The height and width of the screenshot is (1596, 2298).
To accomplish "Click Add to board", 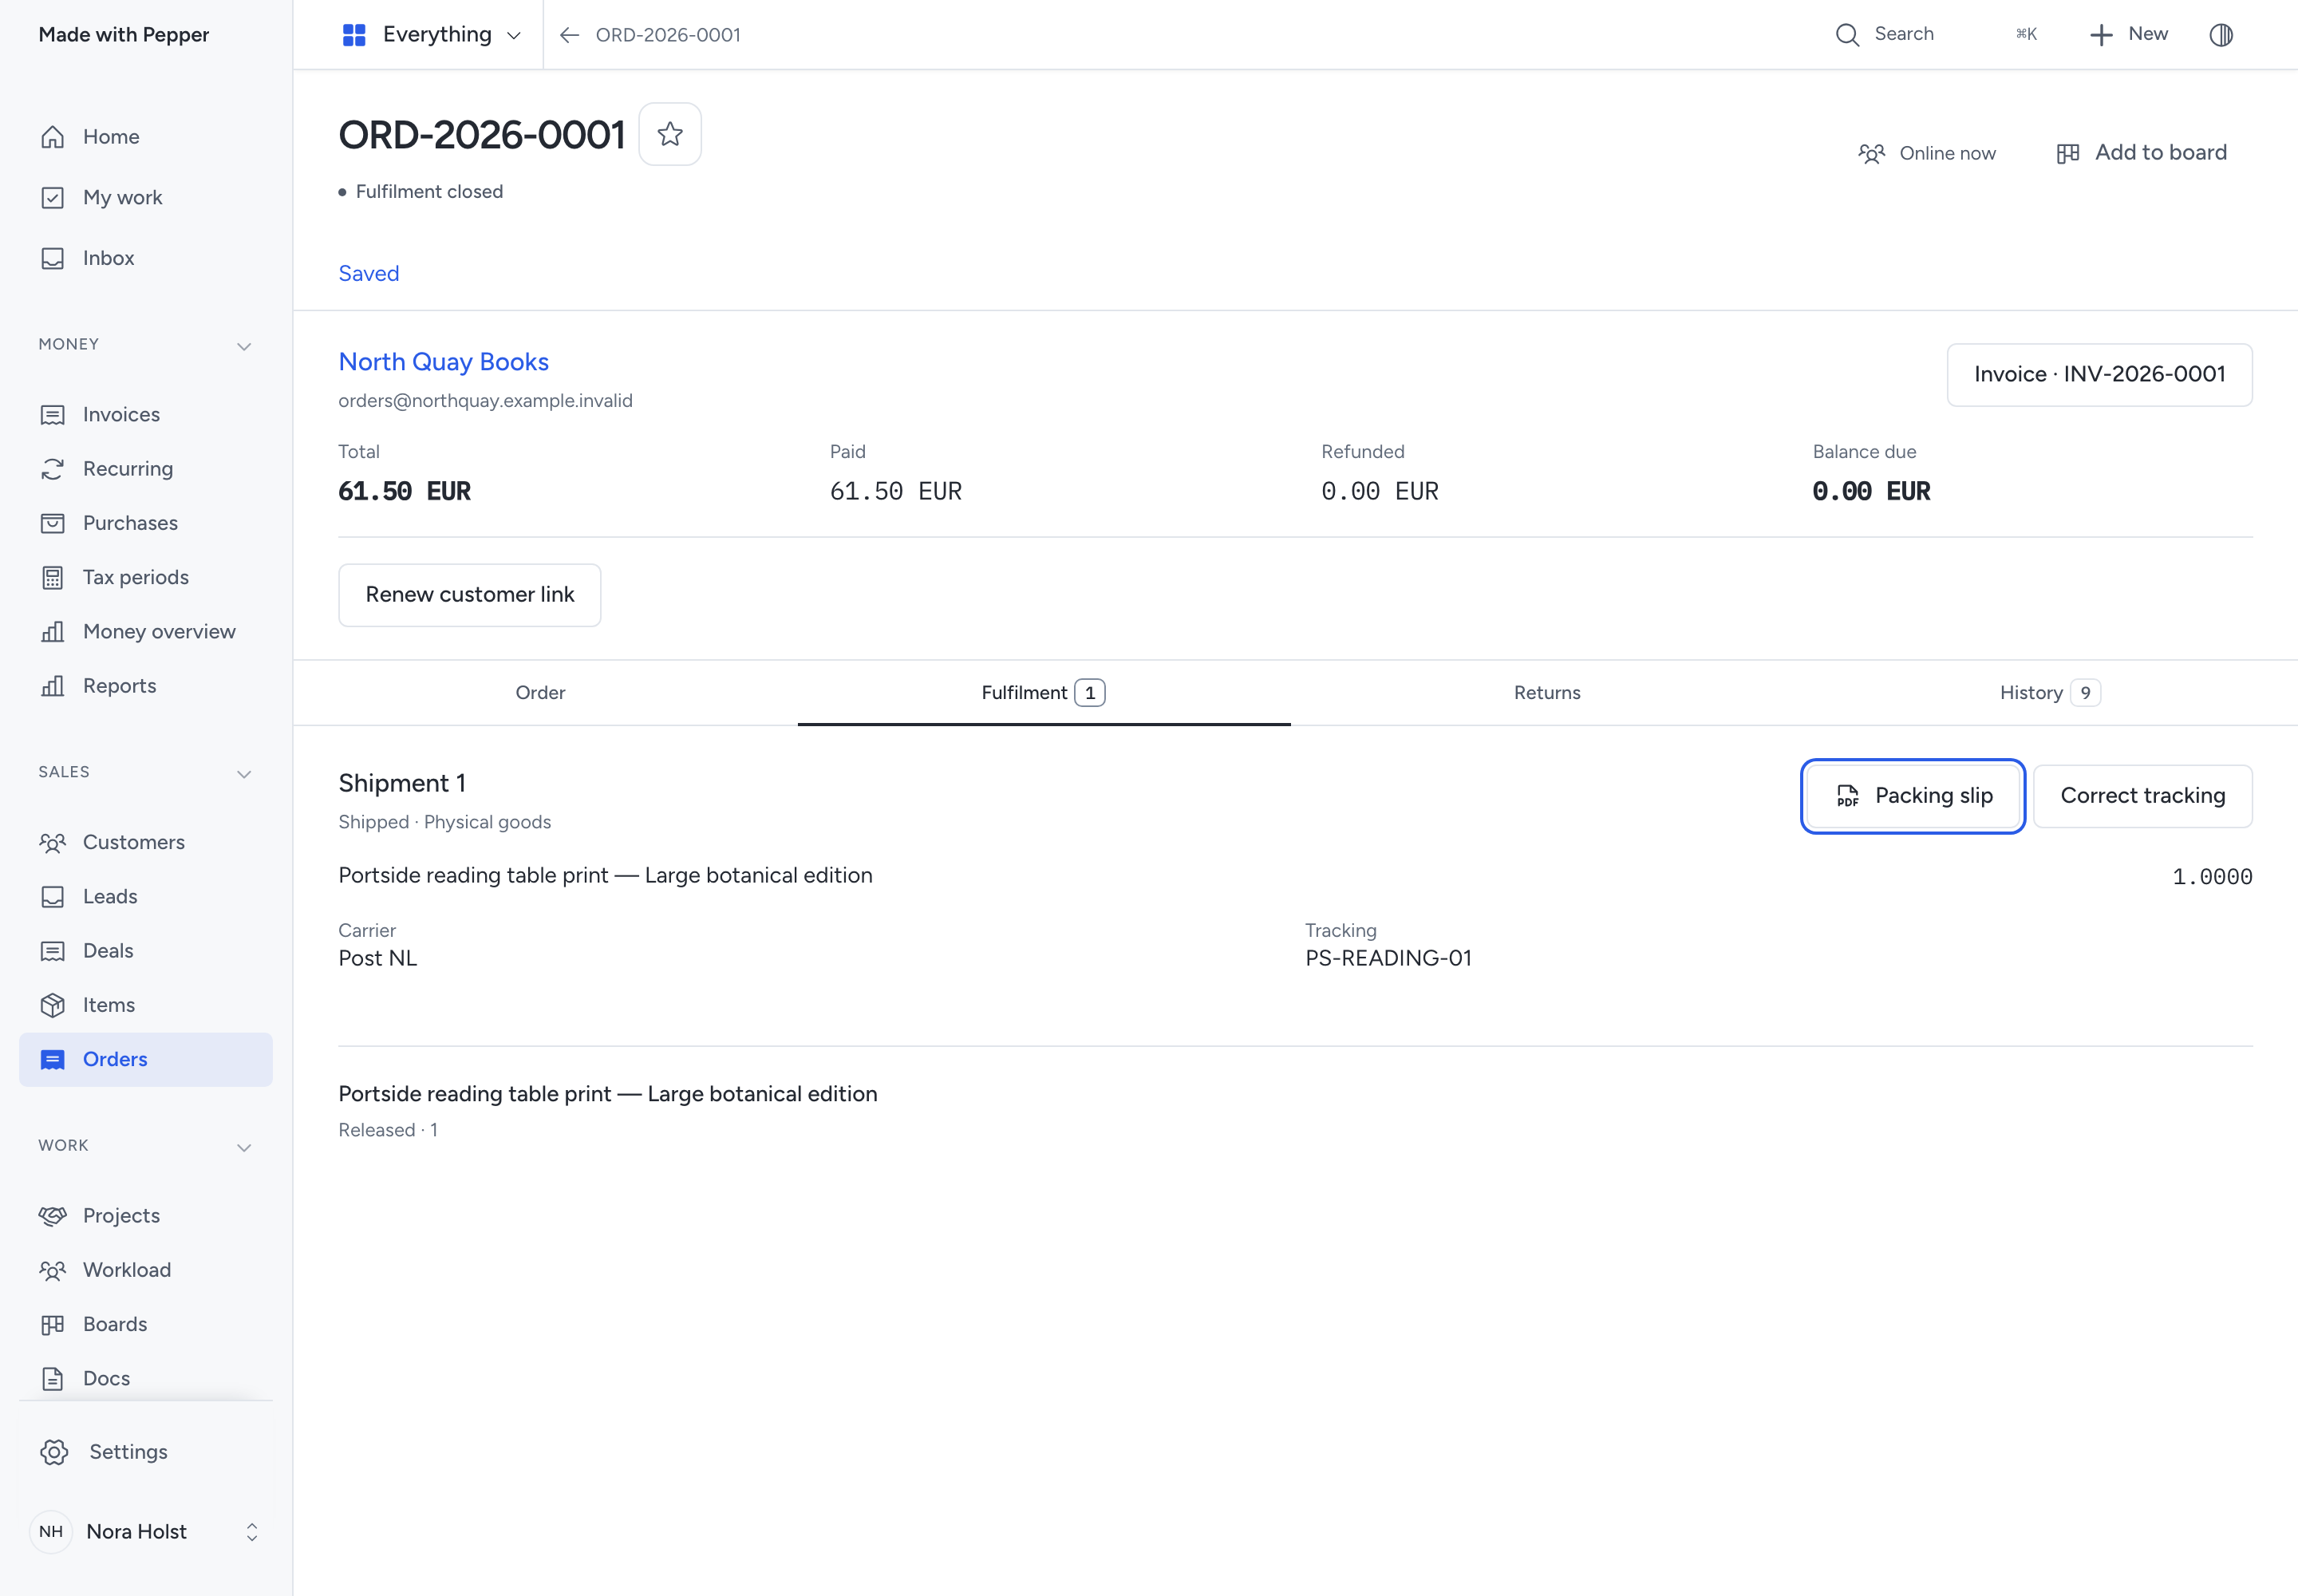I will pyautogui.click(x=2142, y=153).
